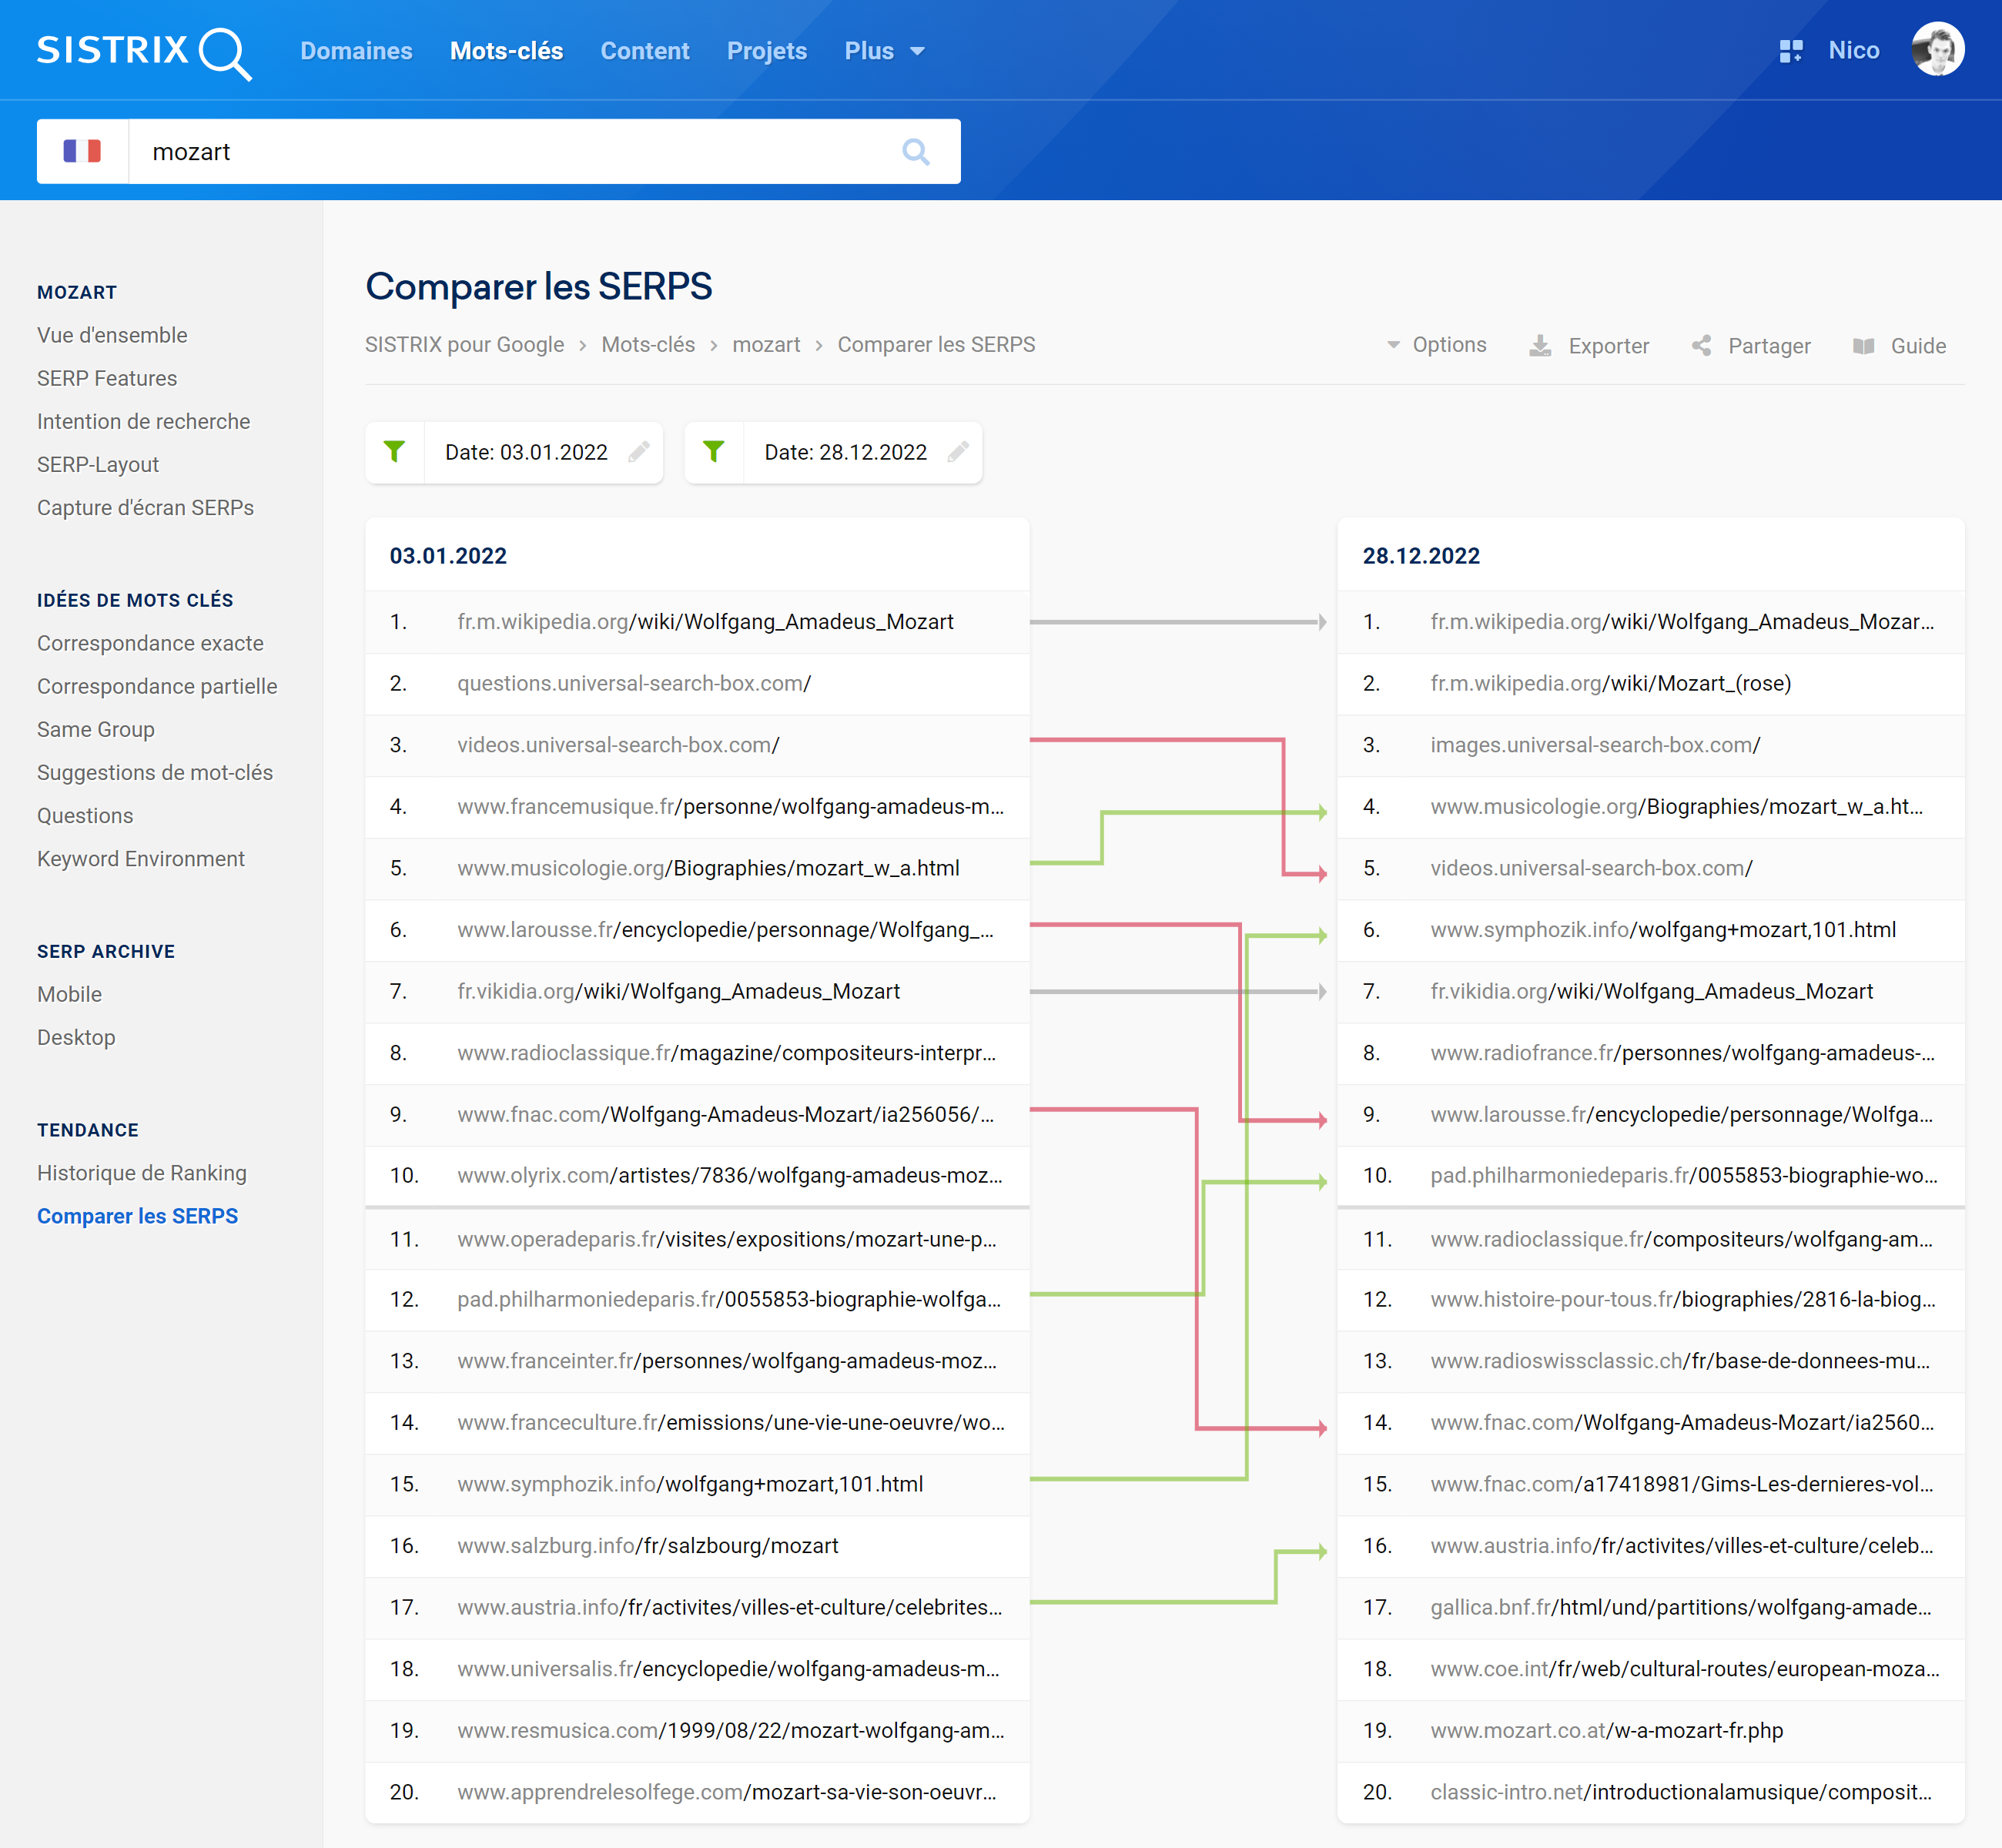Click Guide label
This screenshot has width=2002, height=1848.
pos(1918,346)
